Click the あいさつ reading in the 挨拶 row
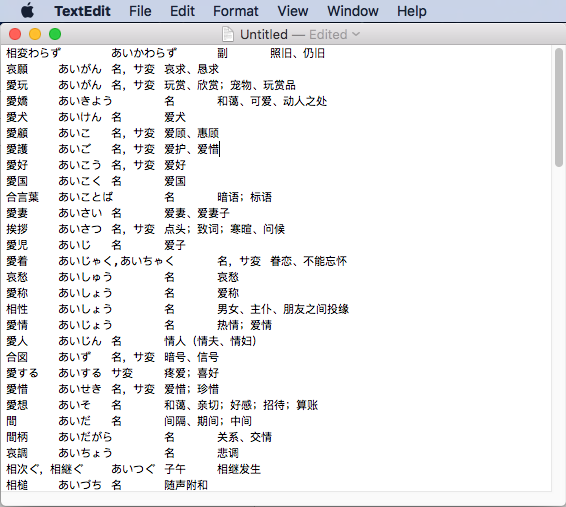This screenshot has width=566, height=507. (x=80, y=229)
